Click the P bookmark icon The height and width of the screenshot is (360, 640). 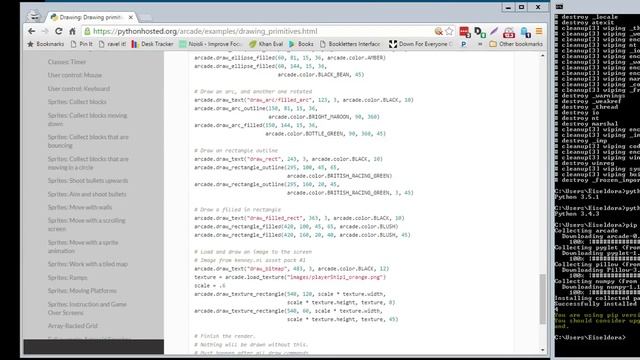(x=464, y=44)
